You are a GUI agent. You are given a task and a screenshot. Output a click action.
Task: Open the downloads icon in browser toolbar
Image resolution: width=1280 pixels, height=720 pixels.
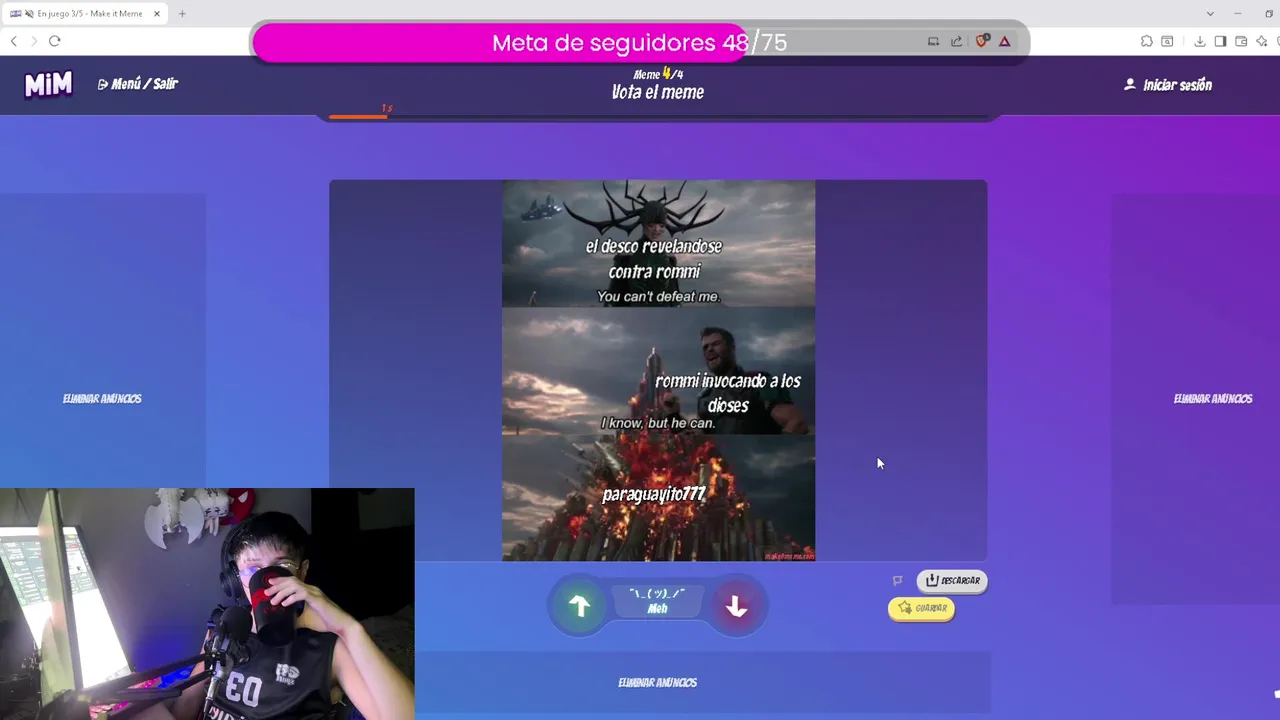pyautogui.click(x=1200, y=41)
